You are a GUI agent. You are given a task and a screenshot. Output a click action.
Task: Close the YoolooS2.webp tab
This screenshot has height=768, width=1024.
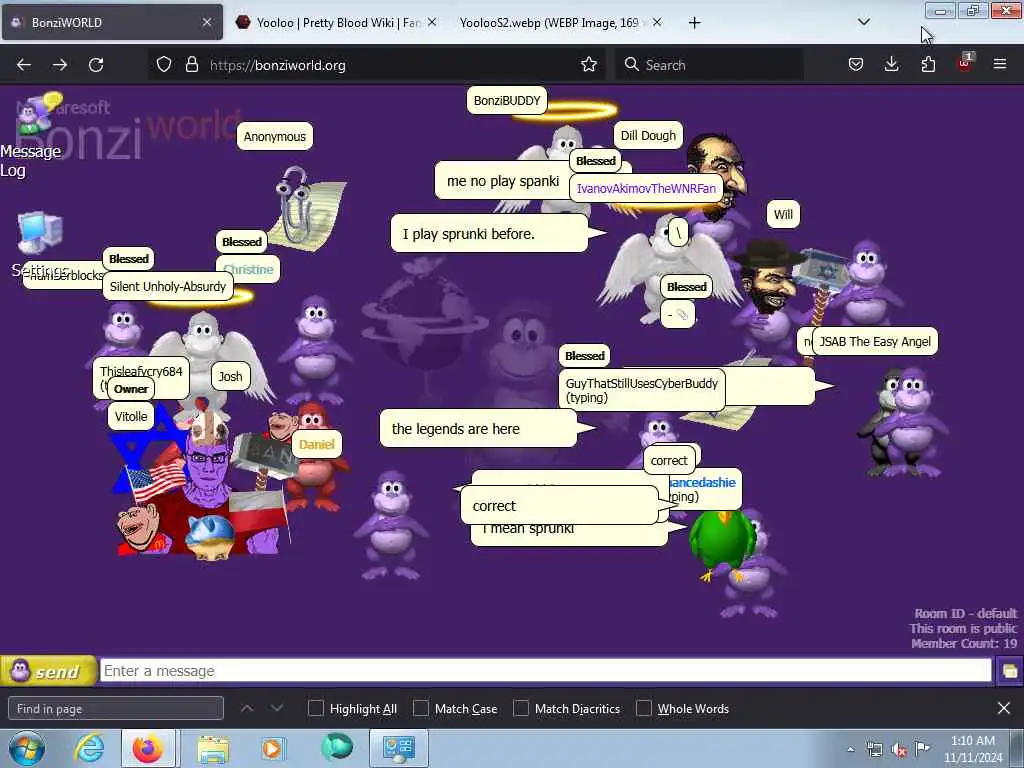click(x=657, y=22)
